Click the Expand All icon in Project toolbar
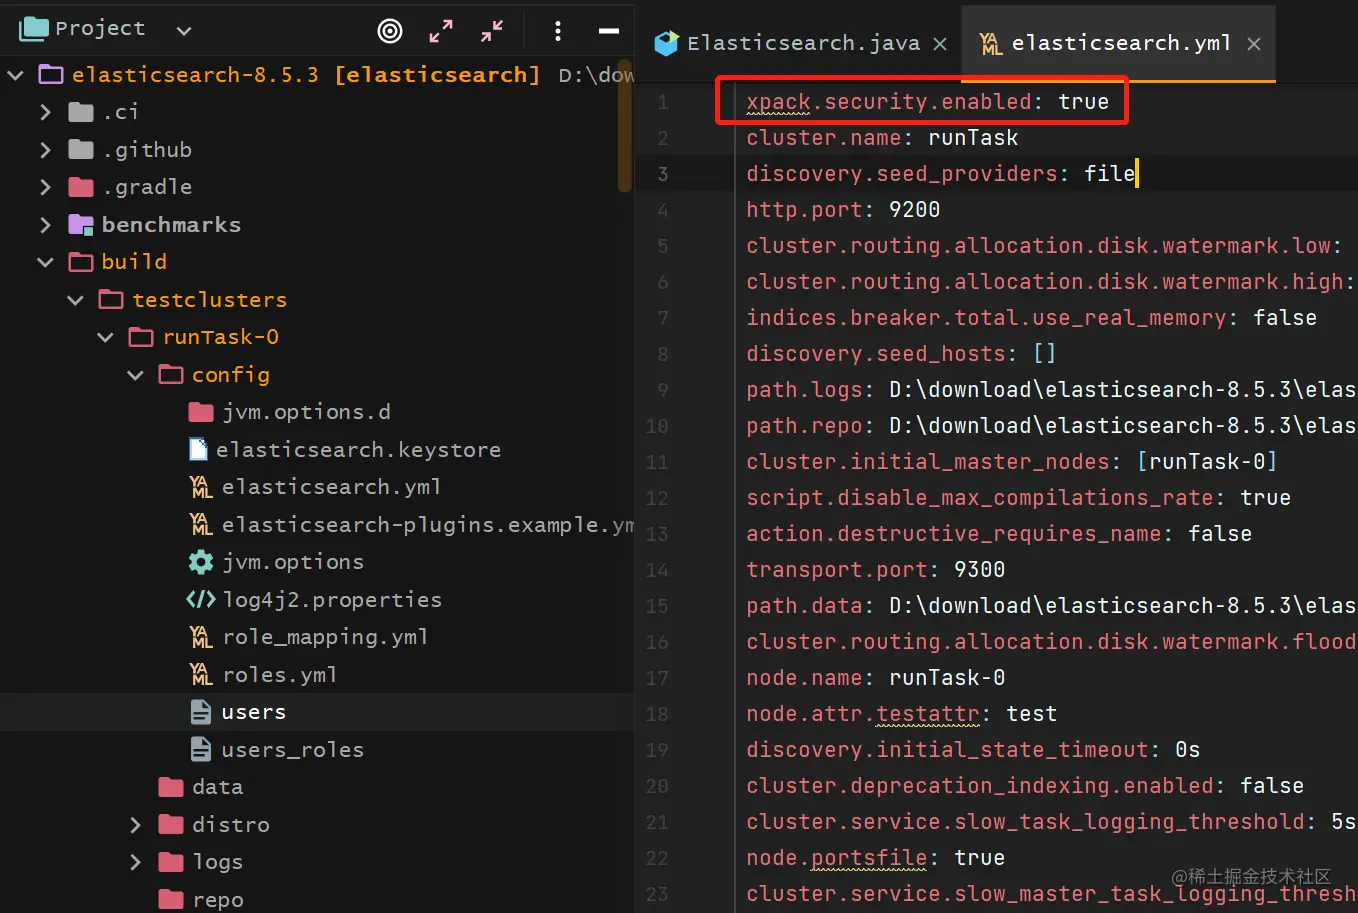The height and width of the screenshot is (913, 1358). [x=441, y=31]
